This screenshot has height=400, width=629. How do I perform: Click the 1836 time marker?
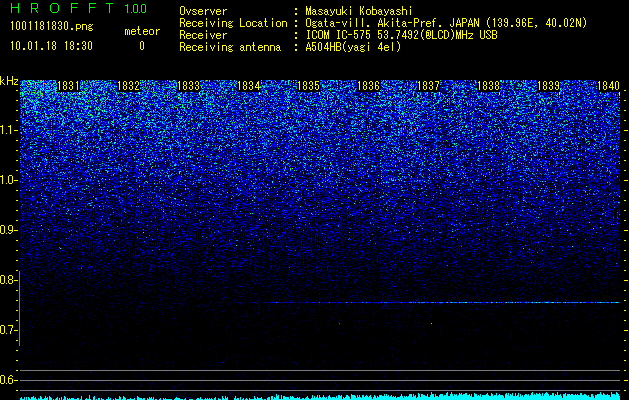tap(368, 86)
